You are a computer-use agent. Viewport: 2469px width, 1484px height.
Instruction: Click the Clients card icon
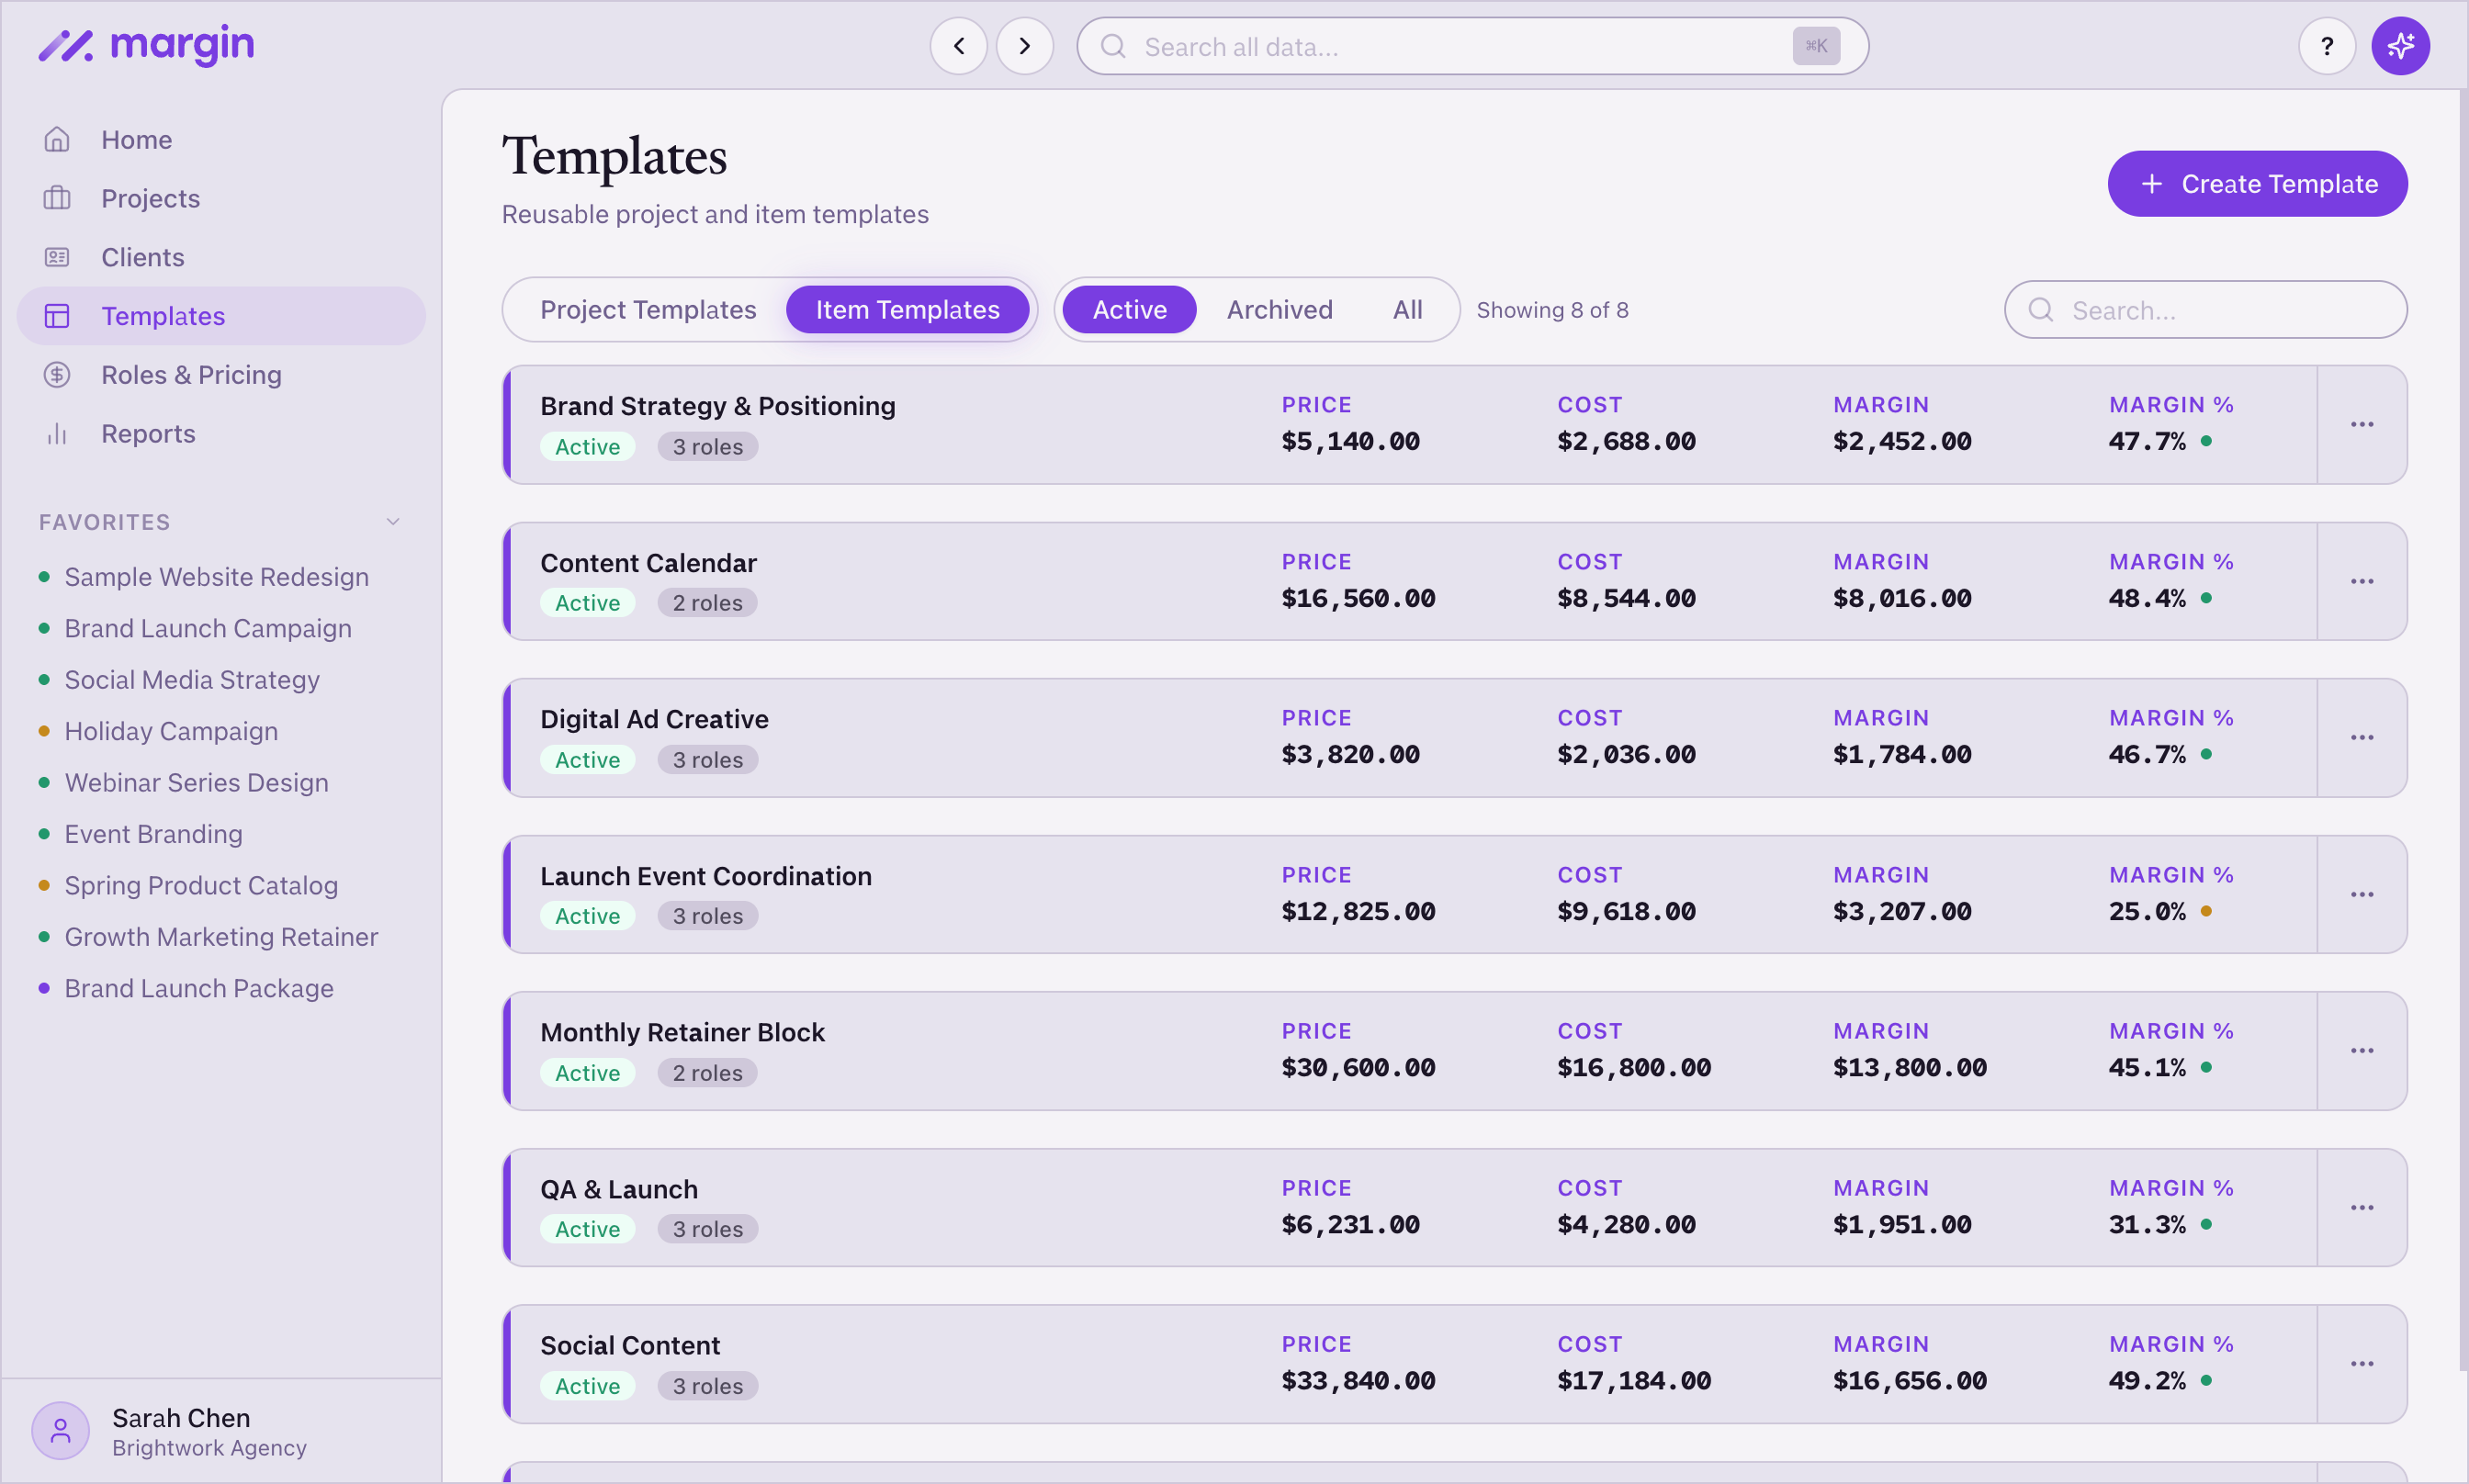[x=57, y=257]
